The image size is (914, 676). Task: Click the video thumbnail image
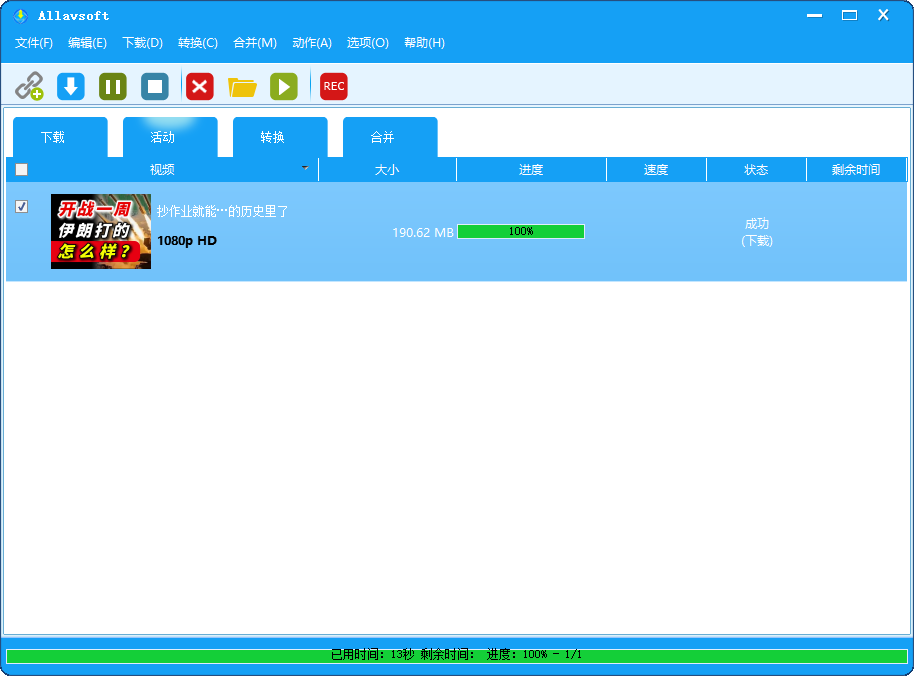pos(101,231)
